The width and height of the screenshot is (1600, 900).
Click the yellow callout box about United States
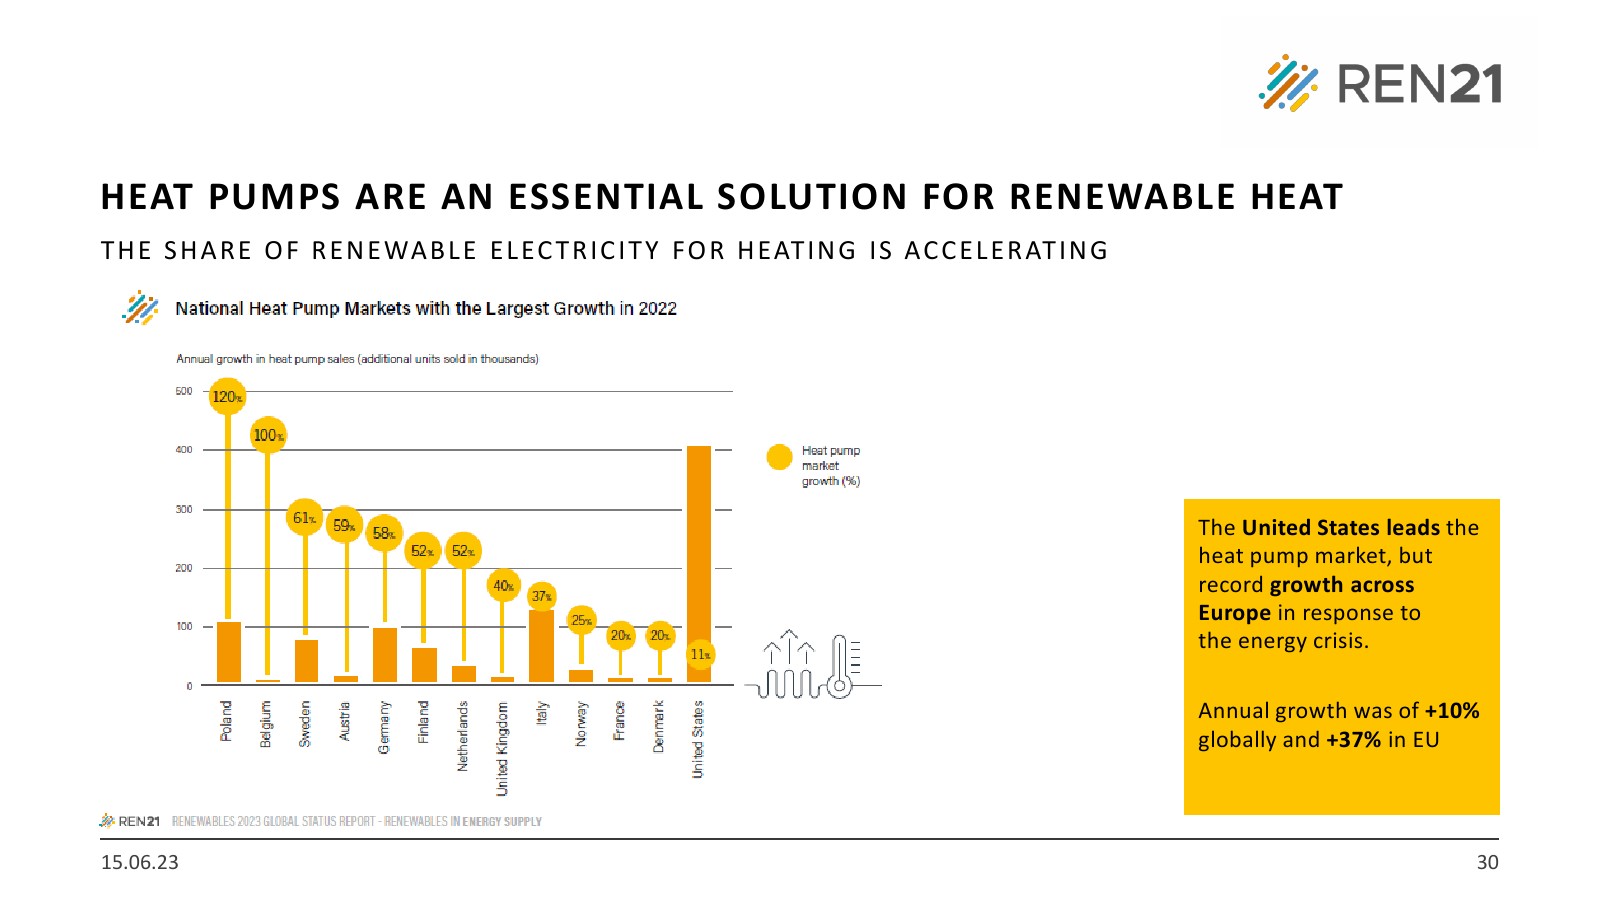[1341, 656]
